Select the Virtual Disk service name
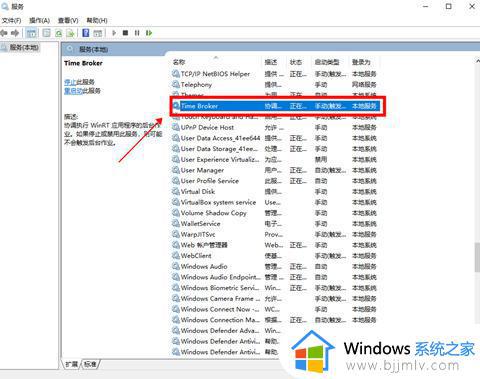Screen dimensions: 480x379 [198, 192]
